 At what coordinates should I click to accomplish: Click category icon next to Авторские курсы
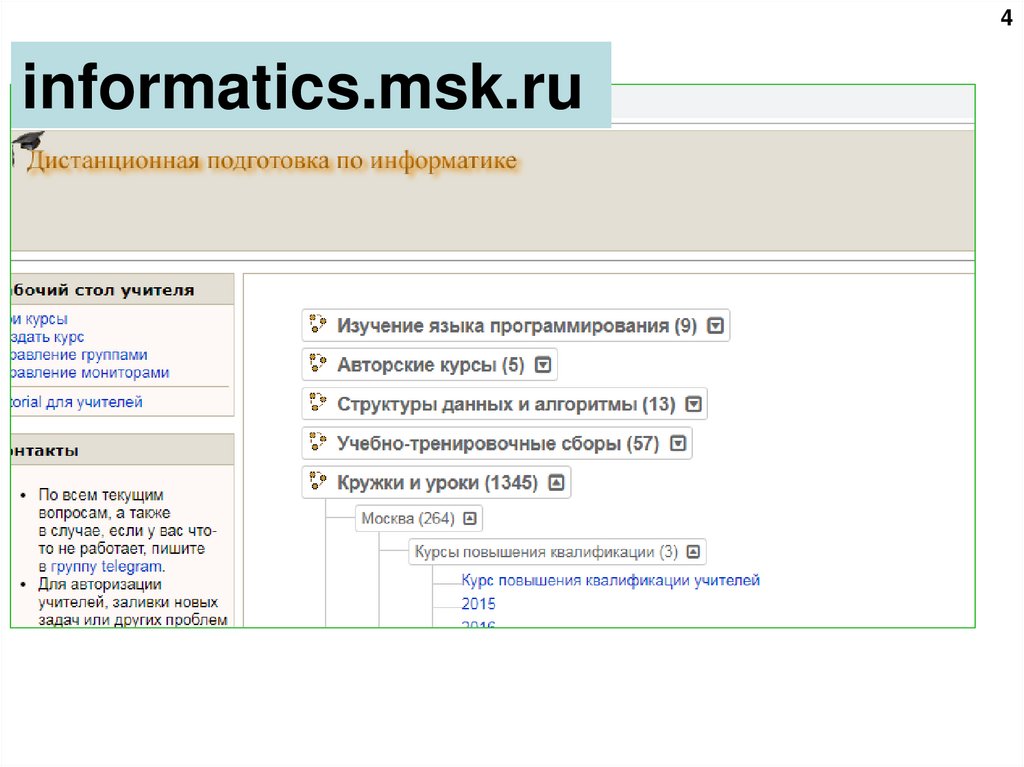(x=318, y=364)
